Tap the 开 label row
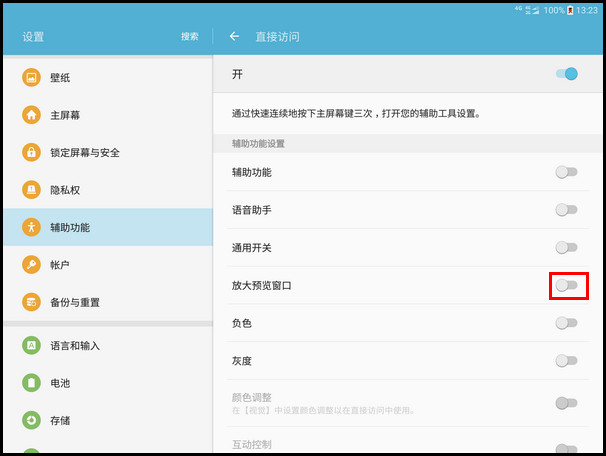The image size is (606, 456). point(408,74)
